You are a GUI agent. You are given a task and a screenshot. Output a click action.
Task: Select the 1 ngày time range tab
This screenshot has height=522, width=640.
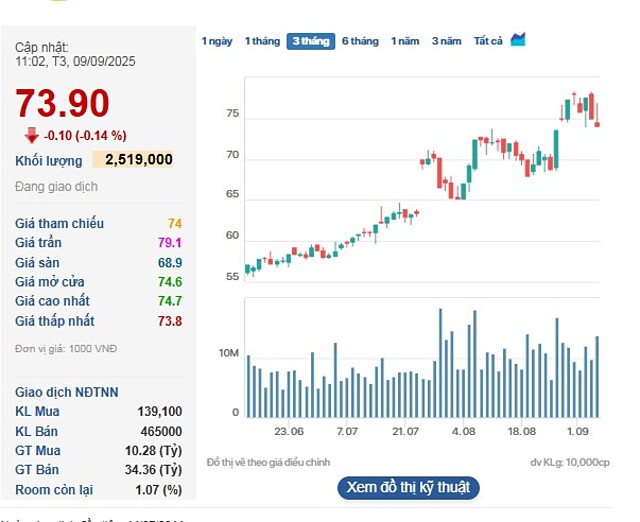[x=217, y=41]
